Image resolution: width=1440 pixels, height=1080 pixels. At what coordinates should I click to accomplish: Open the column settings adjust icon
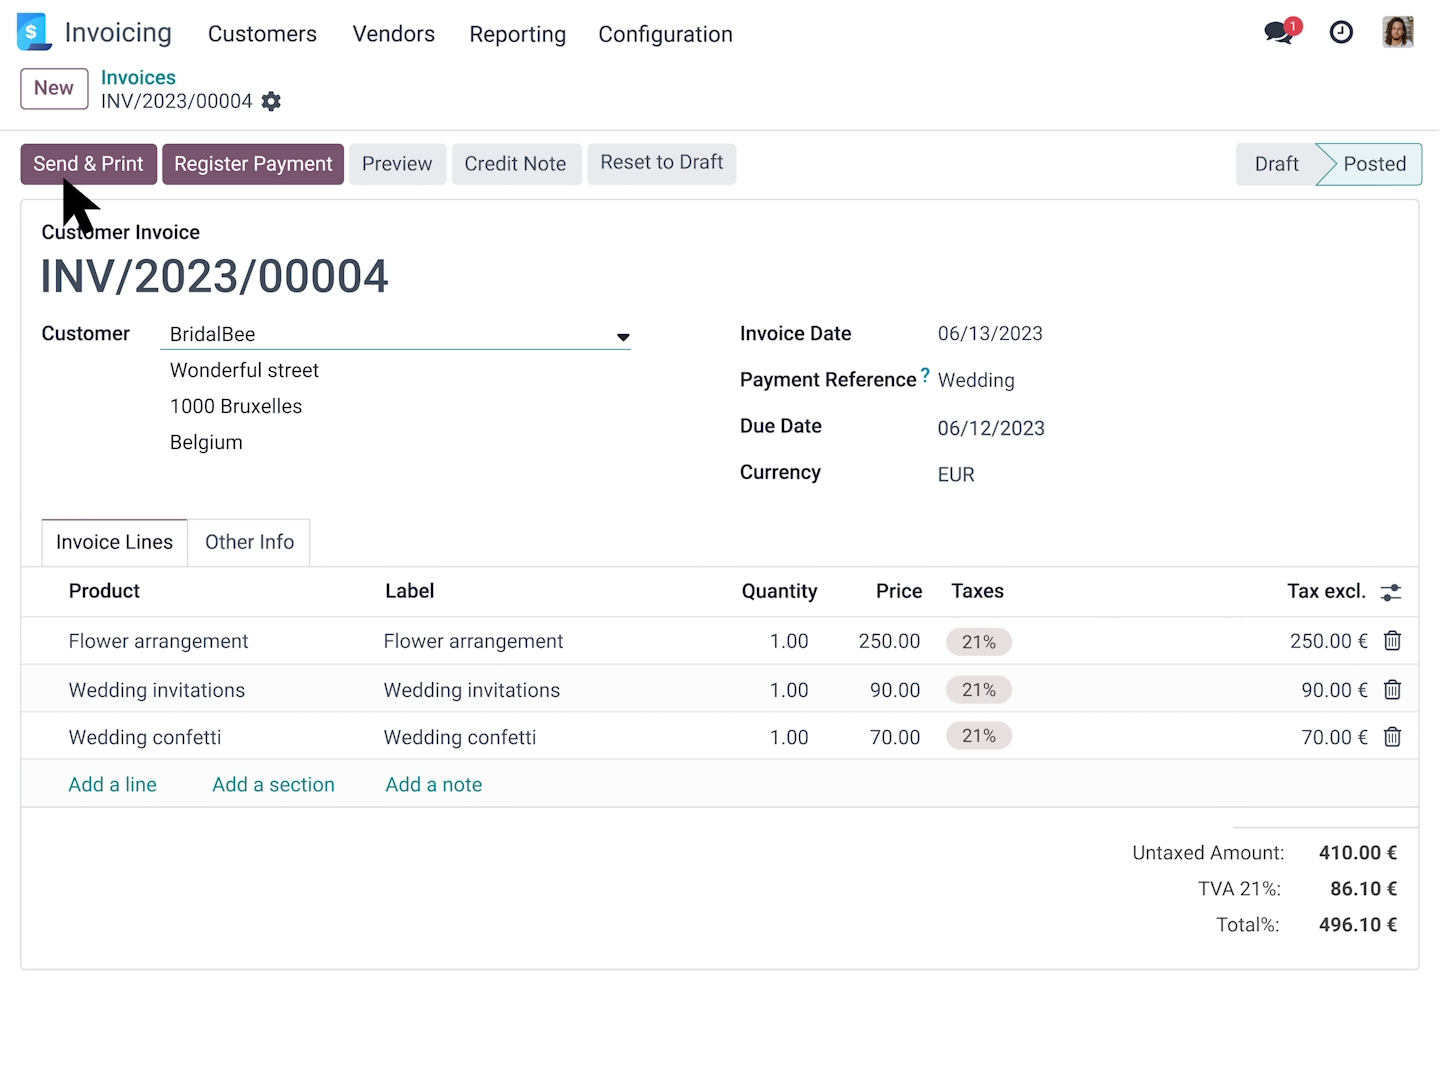tap(1390, 592)
